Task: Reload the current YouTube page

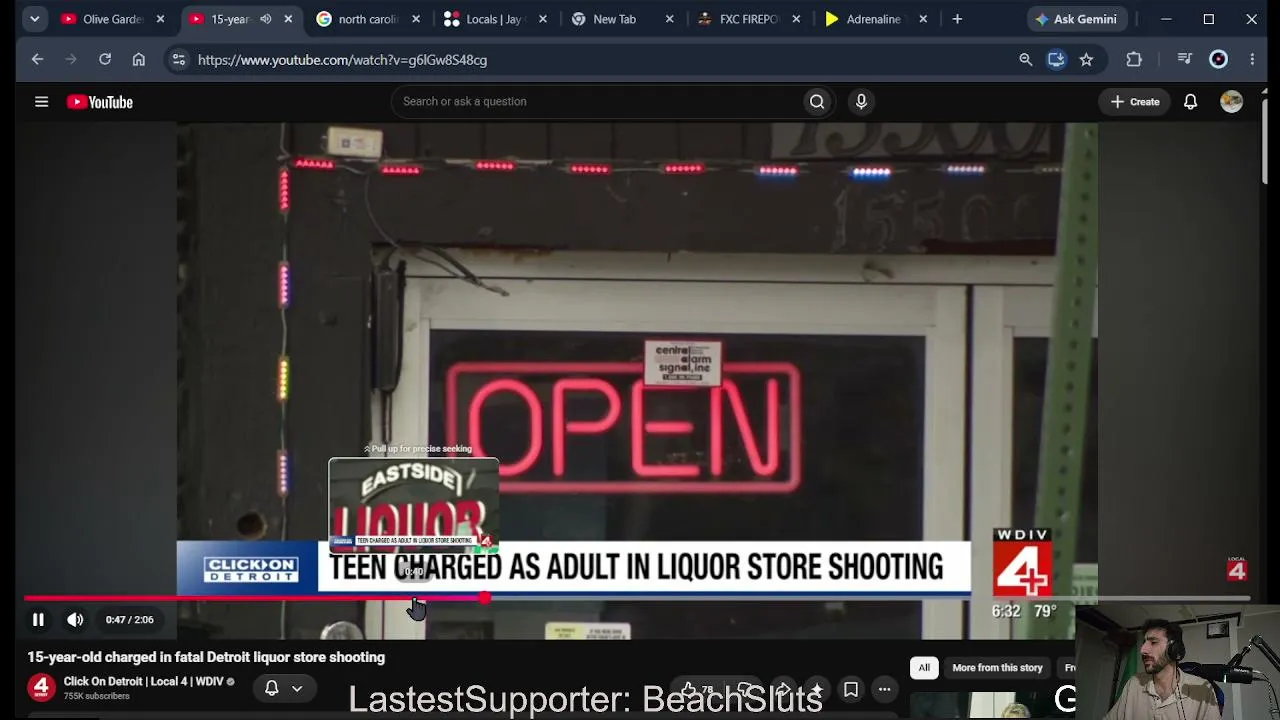Action: click(x=105, y=59)
